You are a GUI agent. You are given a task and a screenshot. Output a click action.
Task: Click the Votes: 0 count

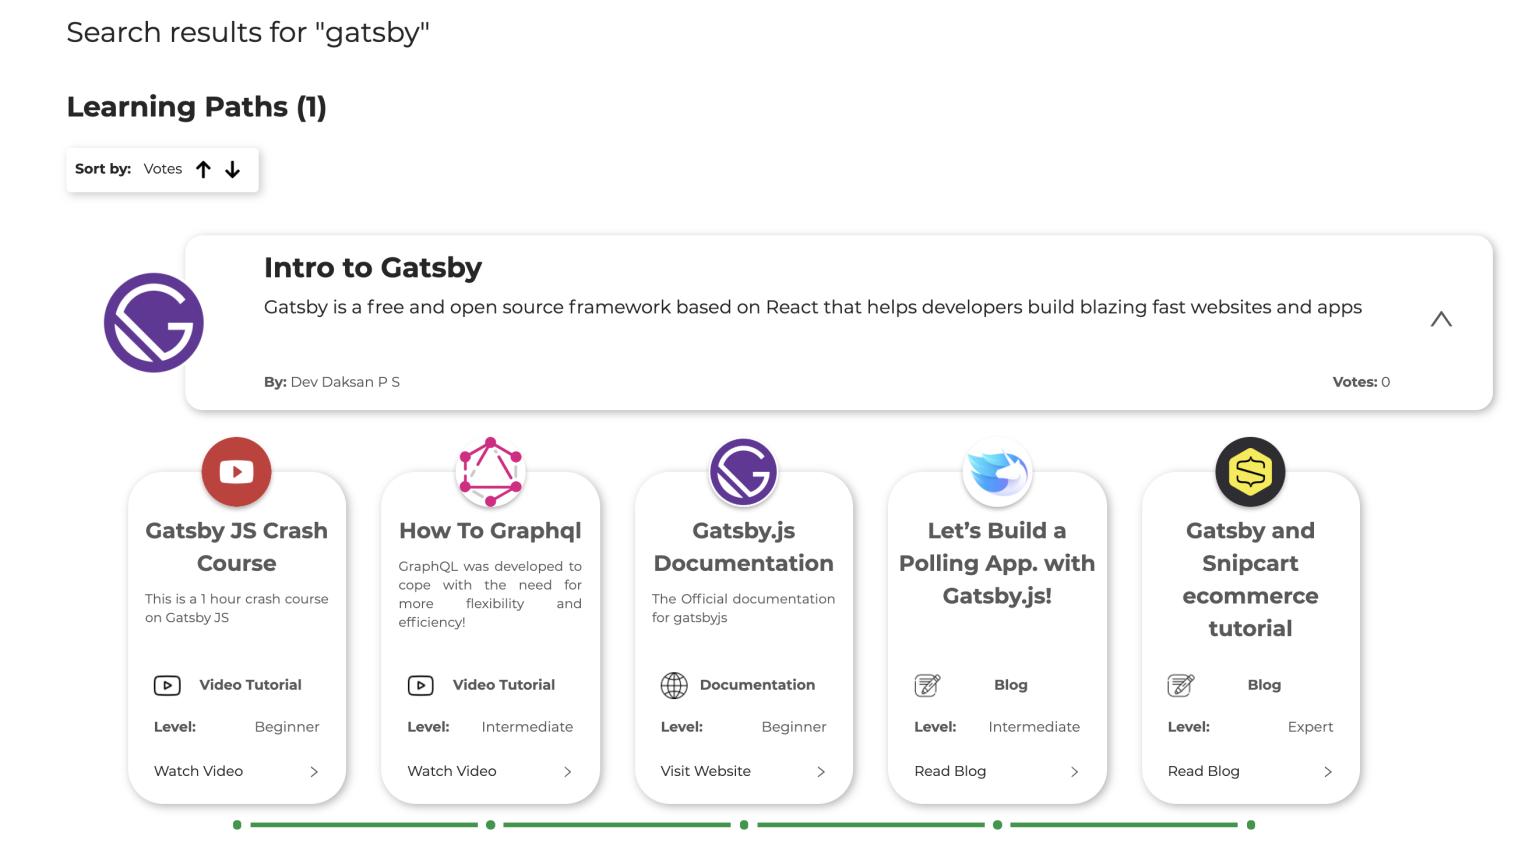pos(1361,382)
